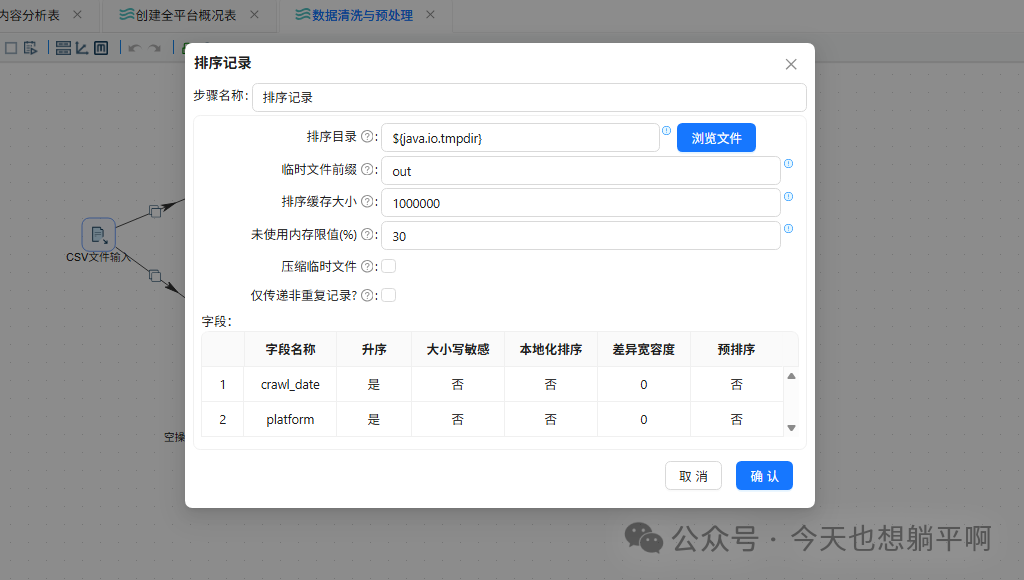Click variable info icon beside 未使用内存限值 field
The height and width of the screenshot is (580, 1024).
point(788,229)
